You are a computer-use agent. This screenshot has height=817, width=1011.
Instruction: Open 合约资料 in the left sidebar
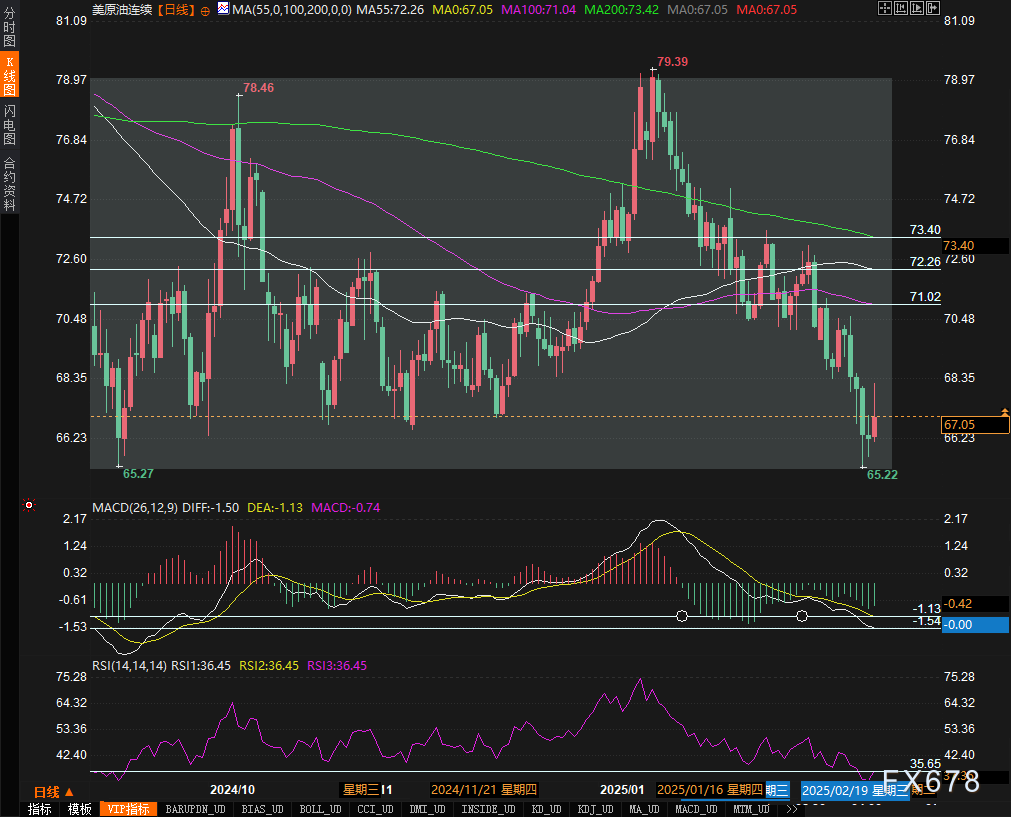point(9,183)
